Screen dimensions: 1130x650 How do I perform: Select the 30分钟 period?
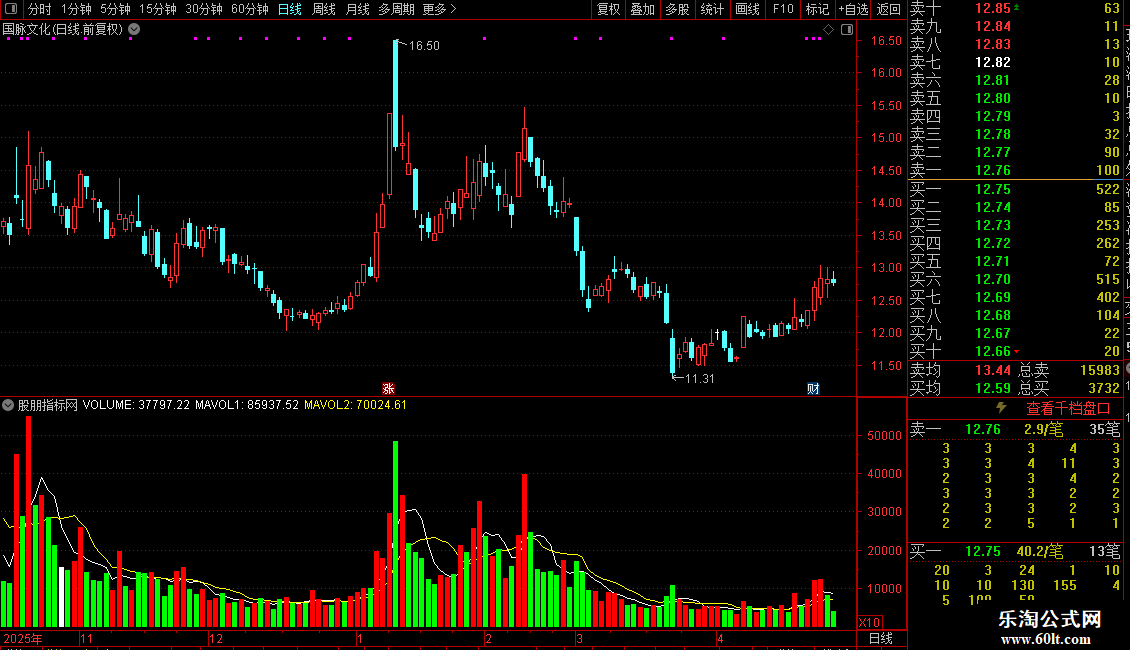coord(204,9)
